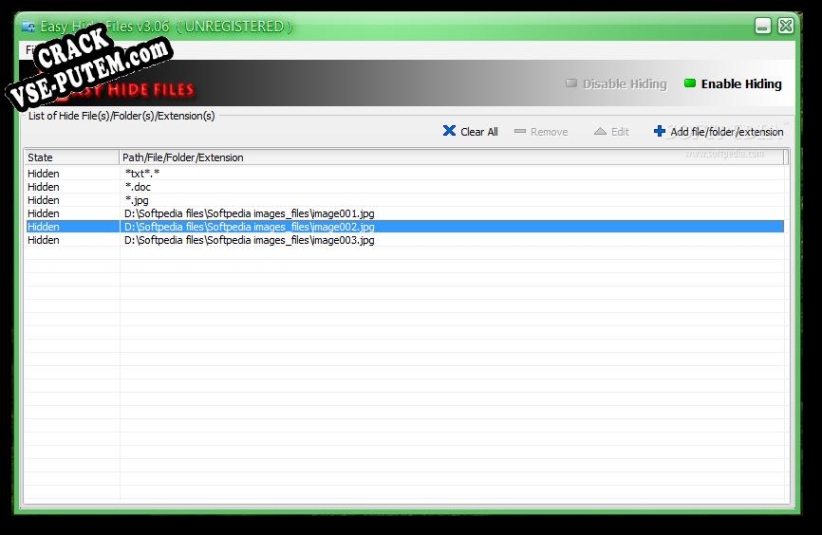Click the grey Disable Hiding indicator
Image resolution: width=822 pixels, height=535 pixels.
[571, 83]
